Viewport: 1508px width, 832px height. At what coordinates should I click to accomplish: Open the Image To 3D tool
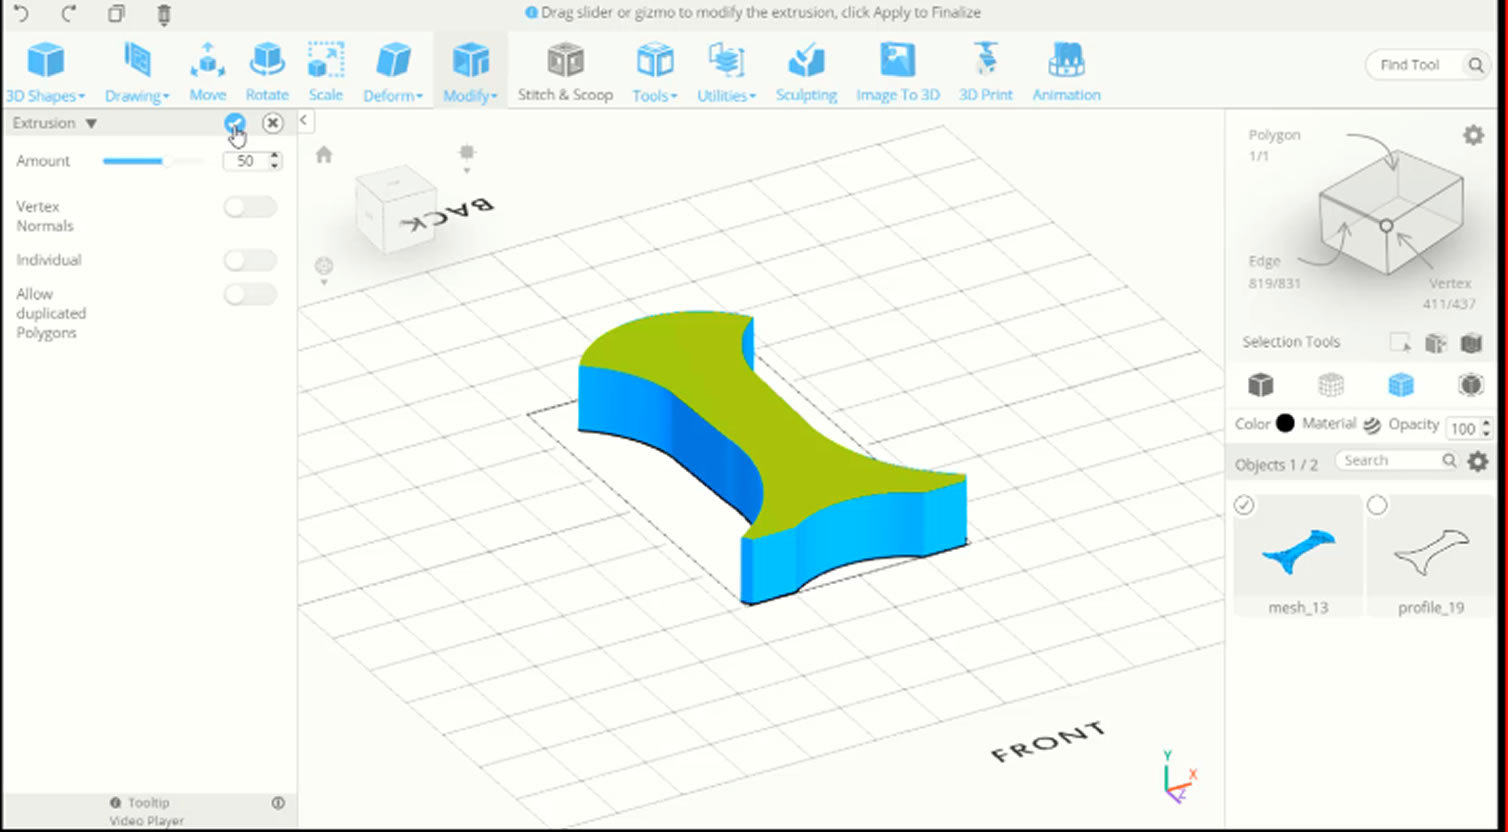[898, 72]
